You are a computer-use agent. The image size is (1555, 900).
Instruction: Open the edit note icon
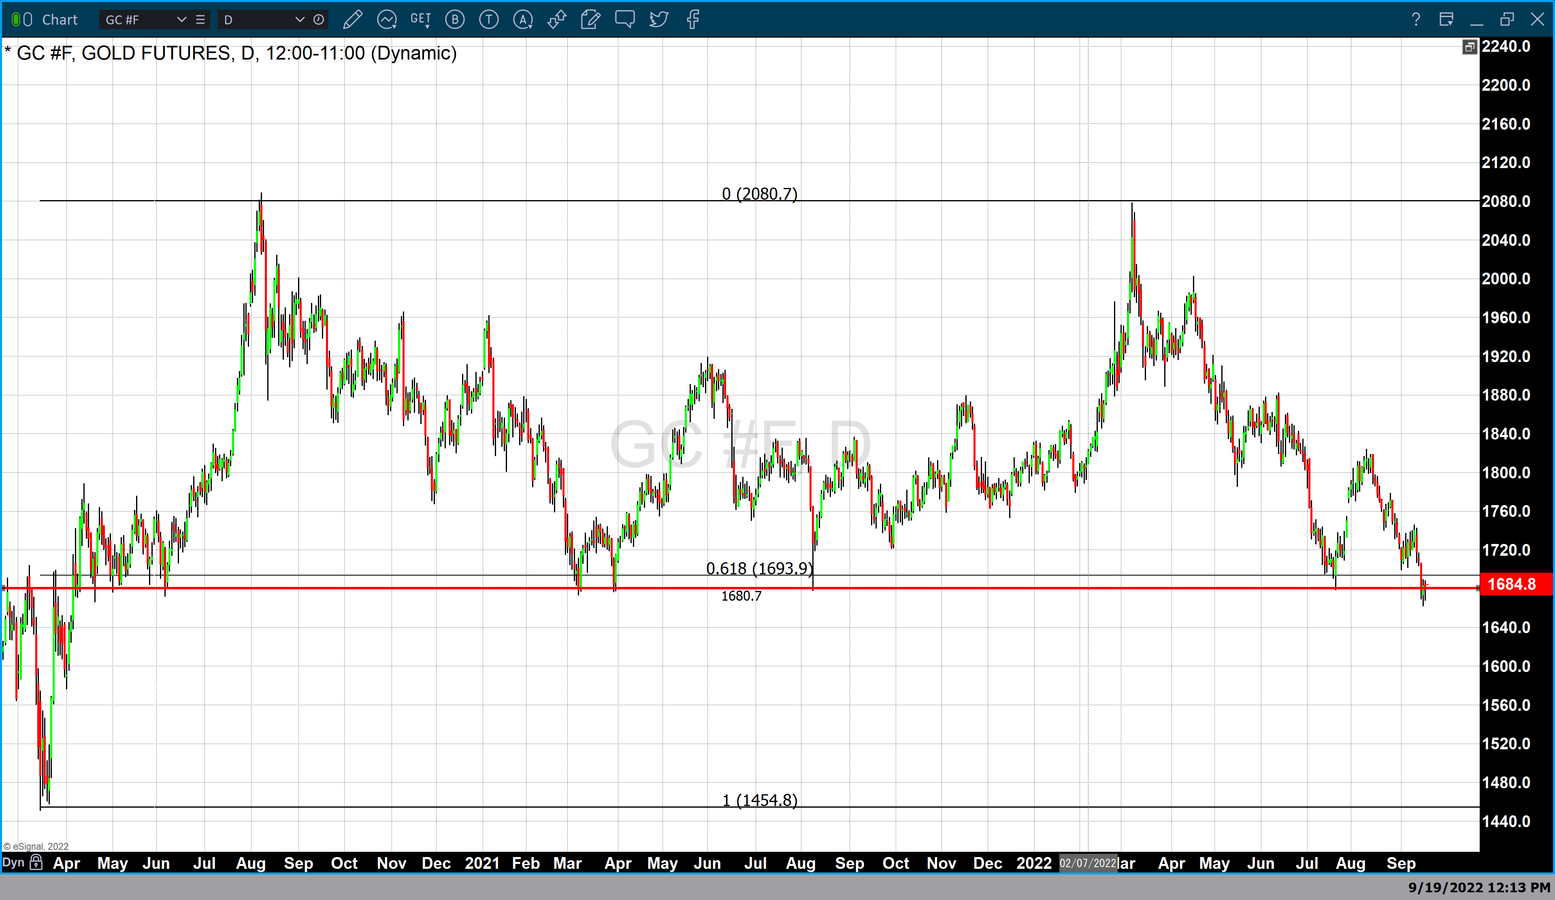pos(590,19)
